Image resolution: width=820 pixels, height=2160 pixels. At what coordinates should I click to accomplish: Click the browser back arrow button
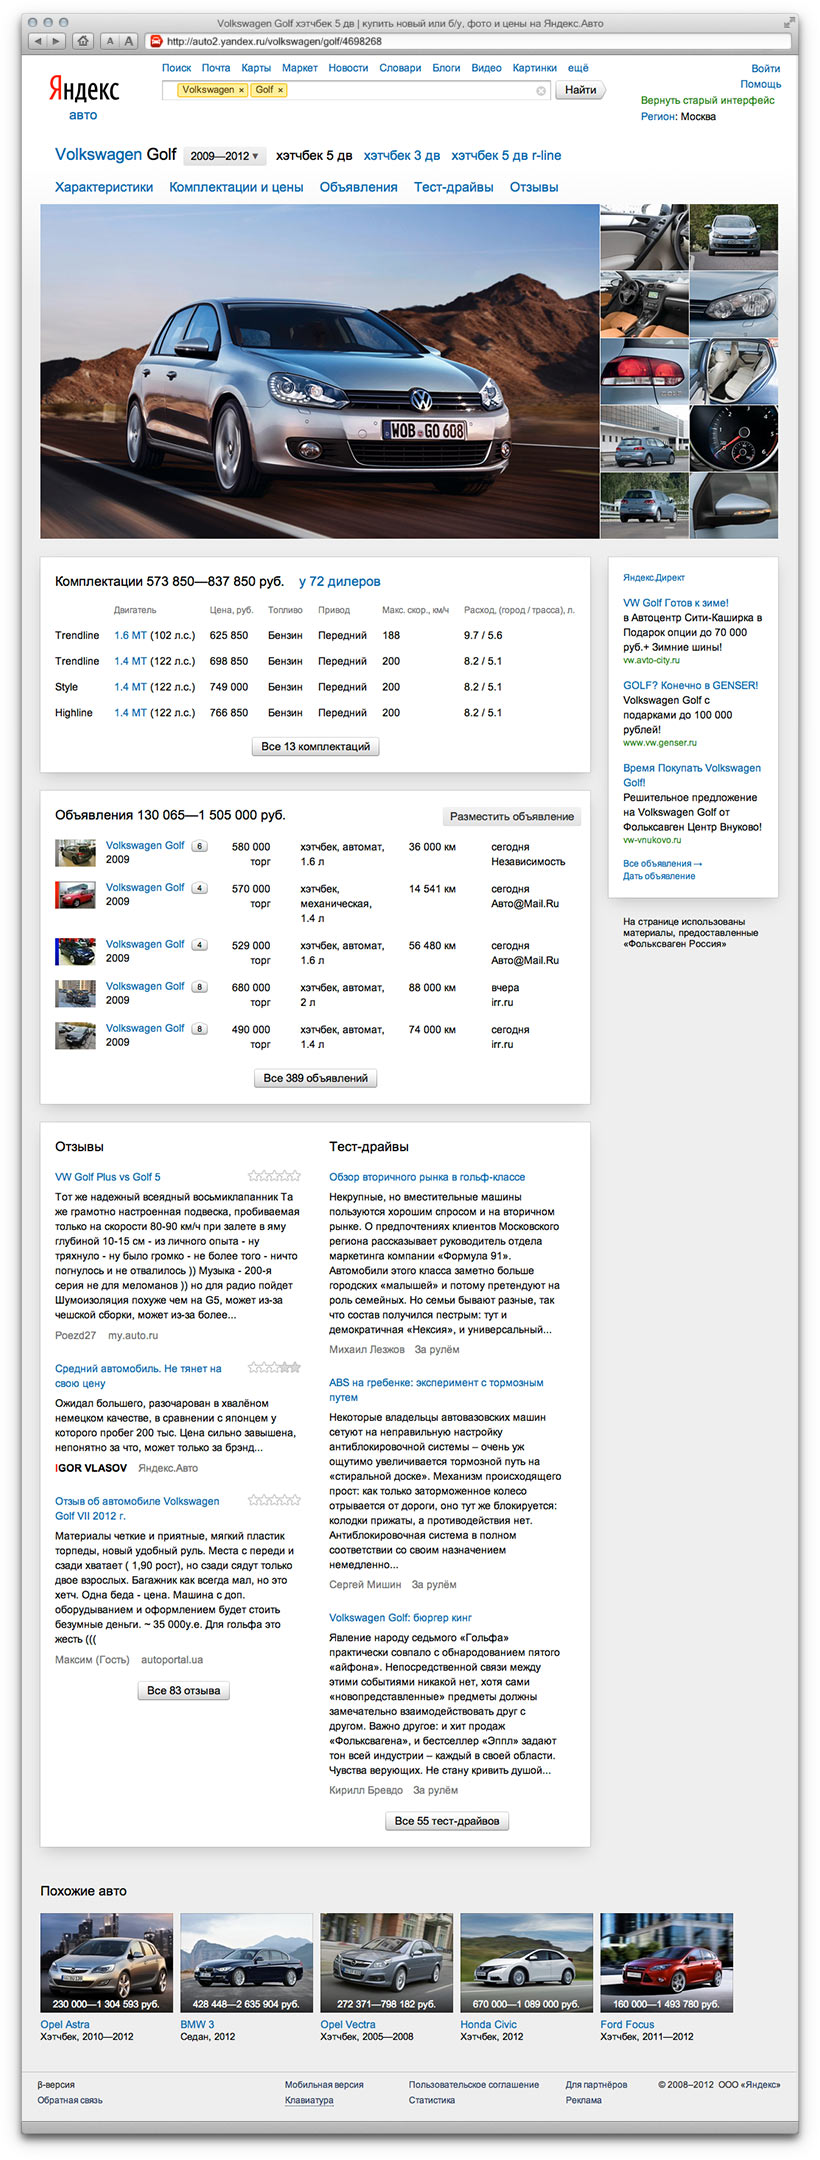(x=37, y=41)
